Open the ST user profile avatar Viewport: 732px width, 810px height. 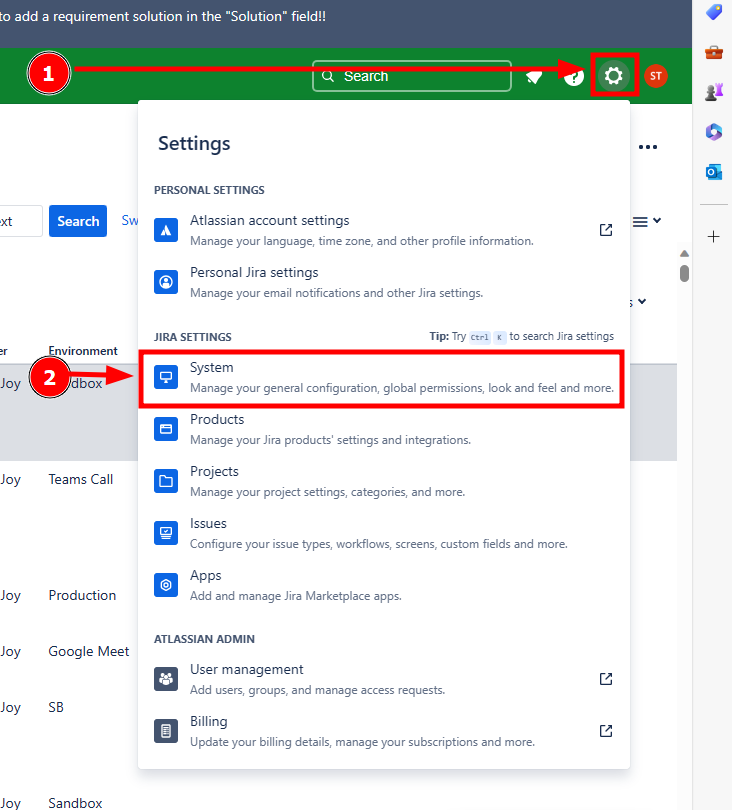tap(655, 76)
